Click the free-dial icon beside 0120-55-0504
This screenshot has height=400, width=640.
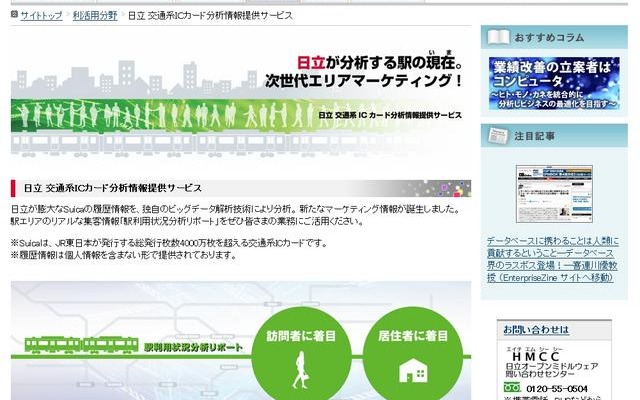pyautogui.click(x=512, y=387)
